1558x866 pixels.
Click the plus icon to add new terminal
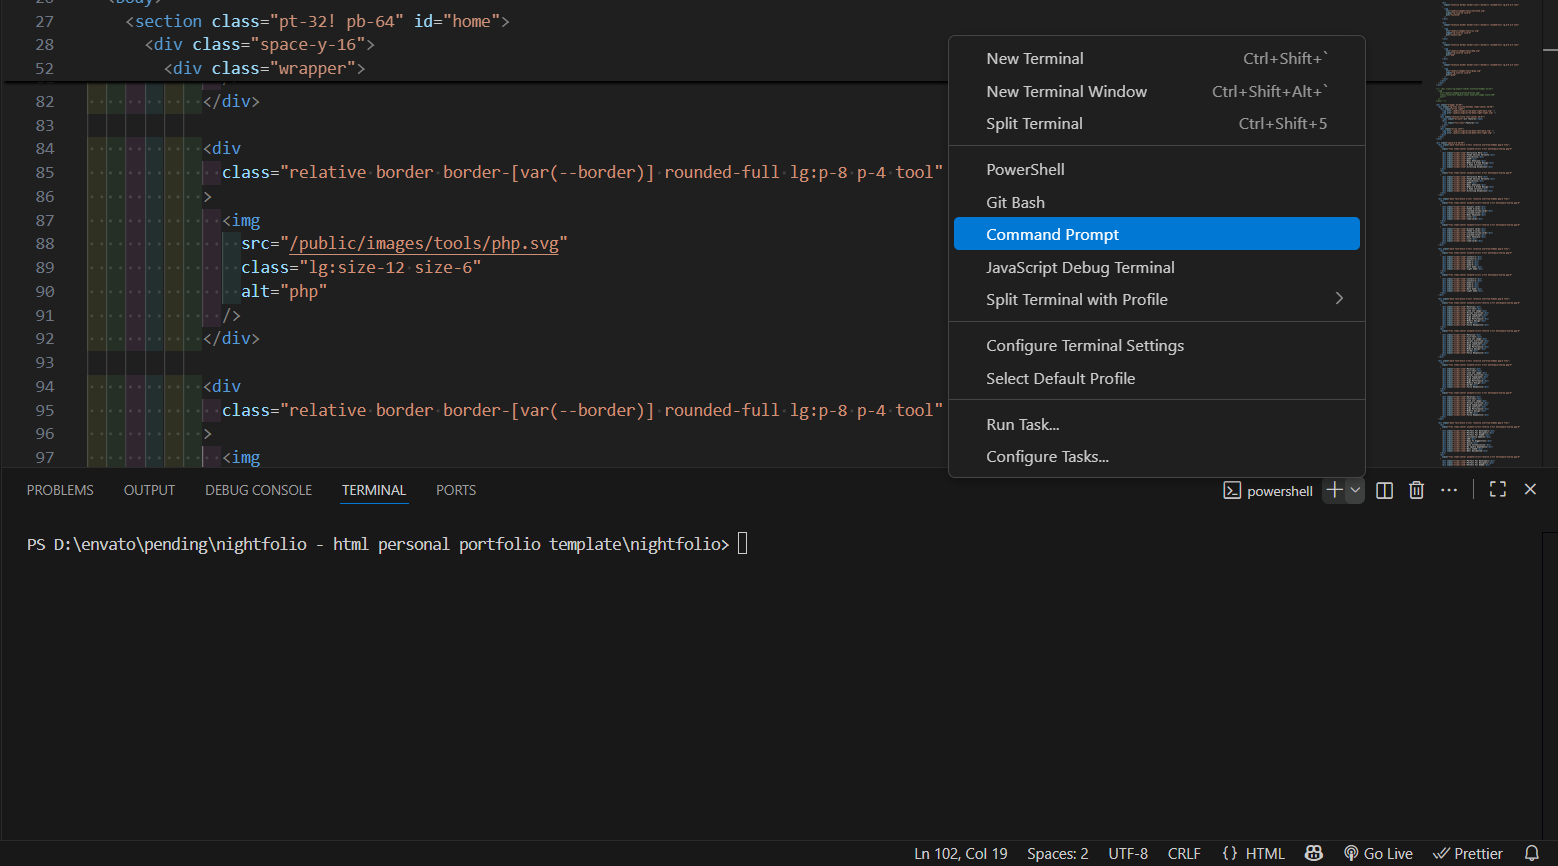(1334, 490)
